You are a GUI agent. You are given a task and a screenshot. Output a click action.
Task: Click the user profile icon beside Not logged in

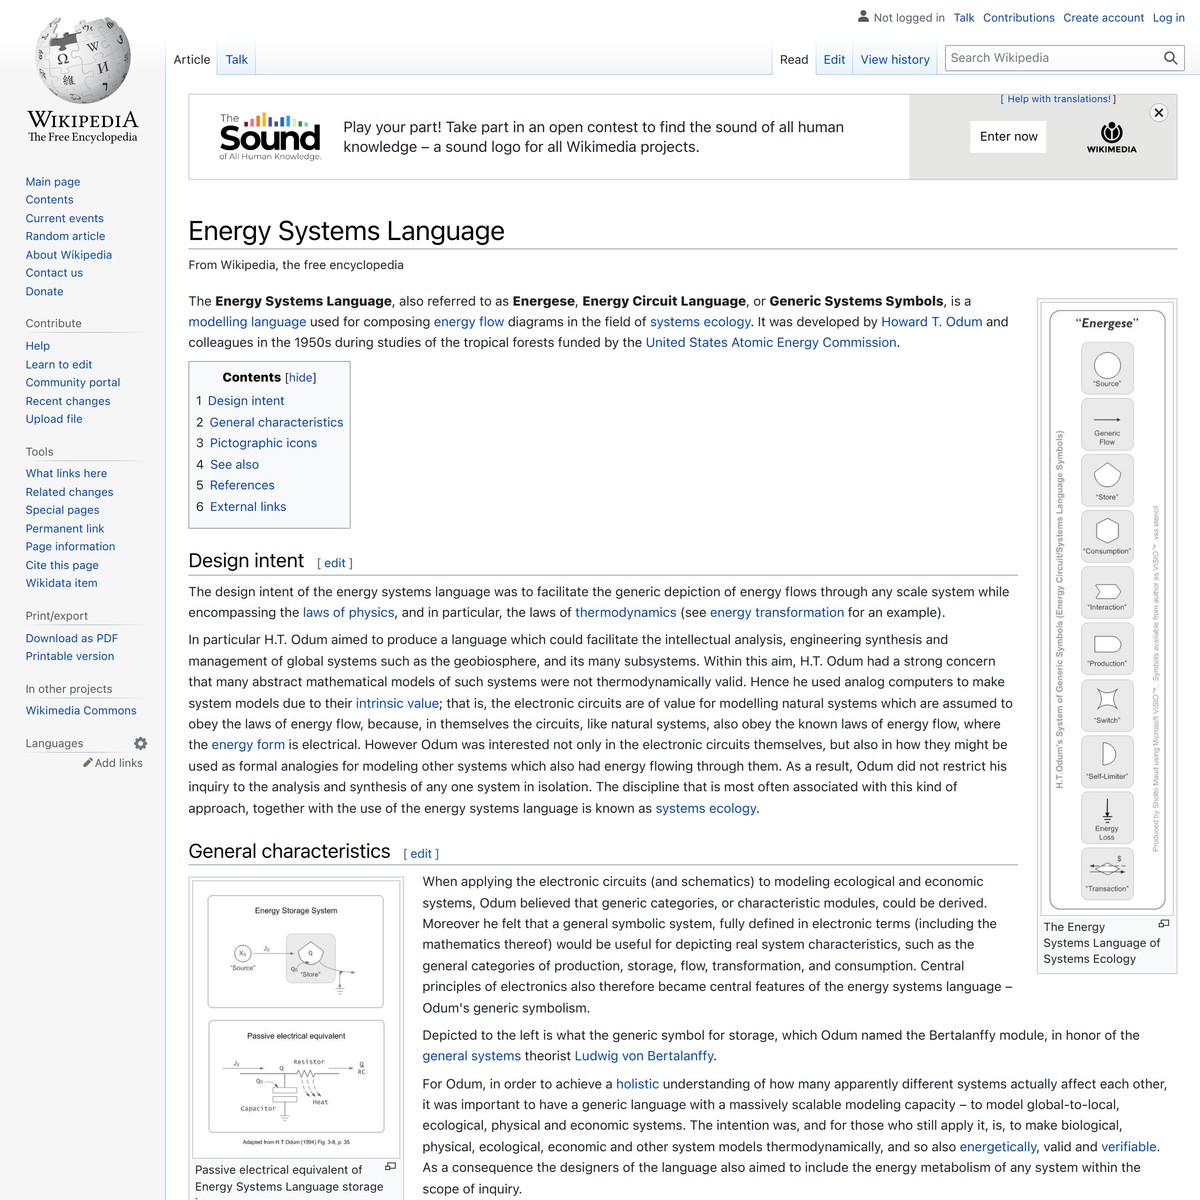point(861,17)
